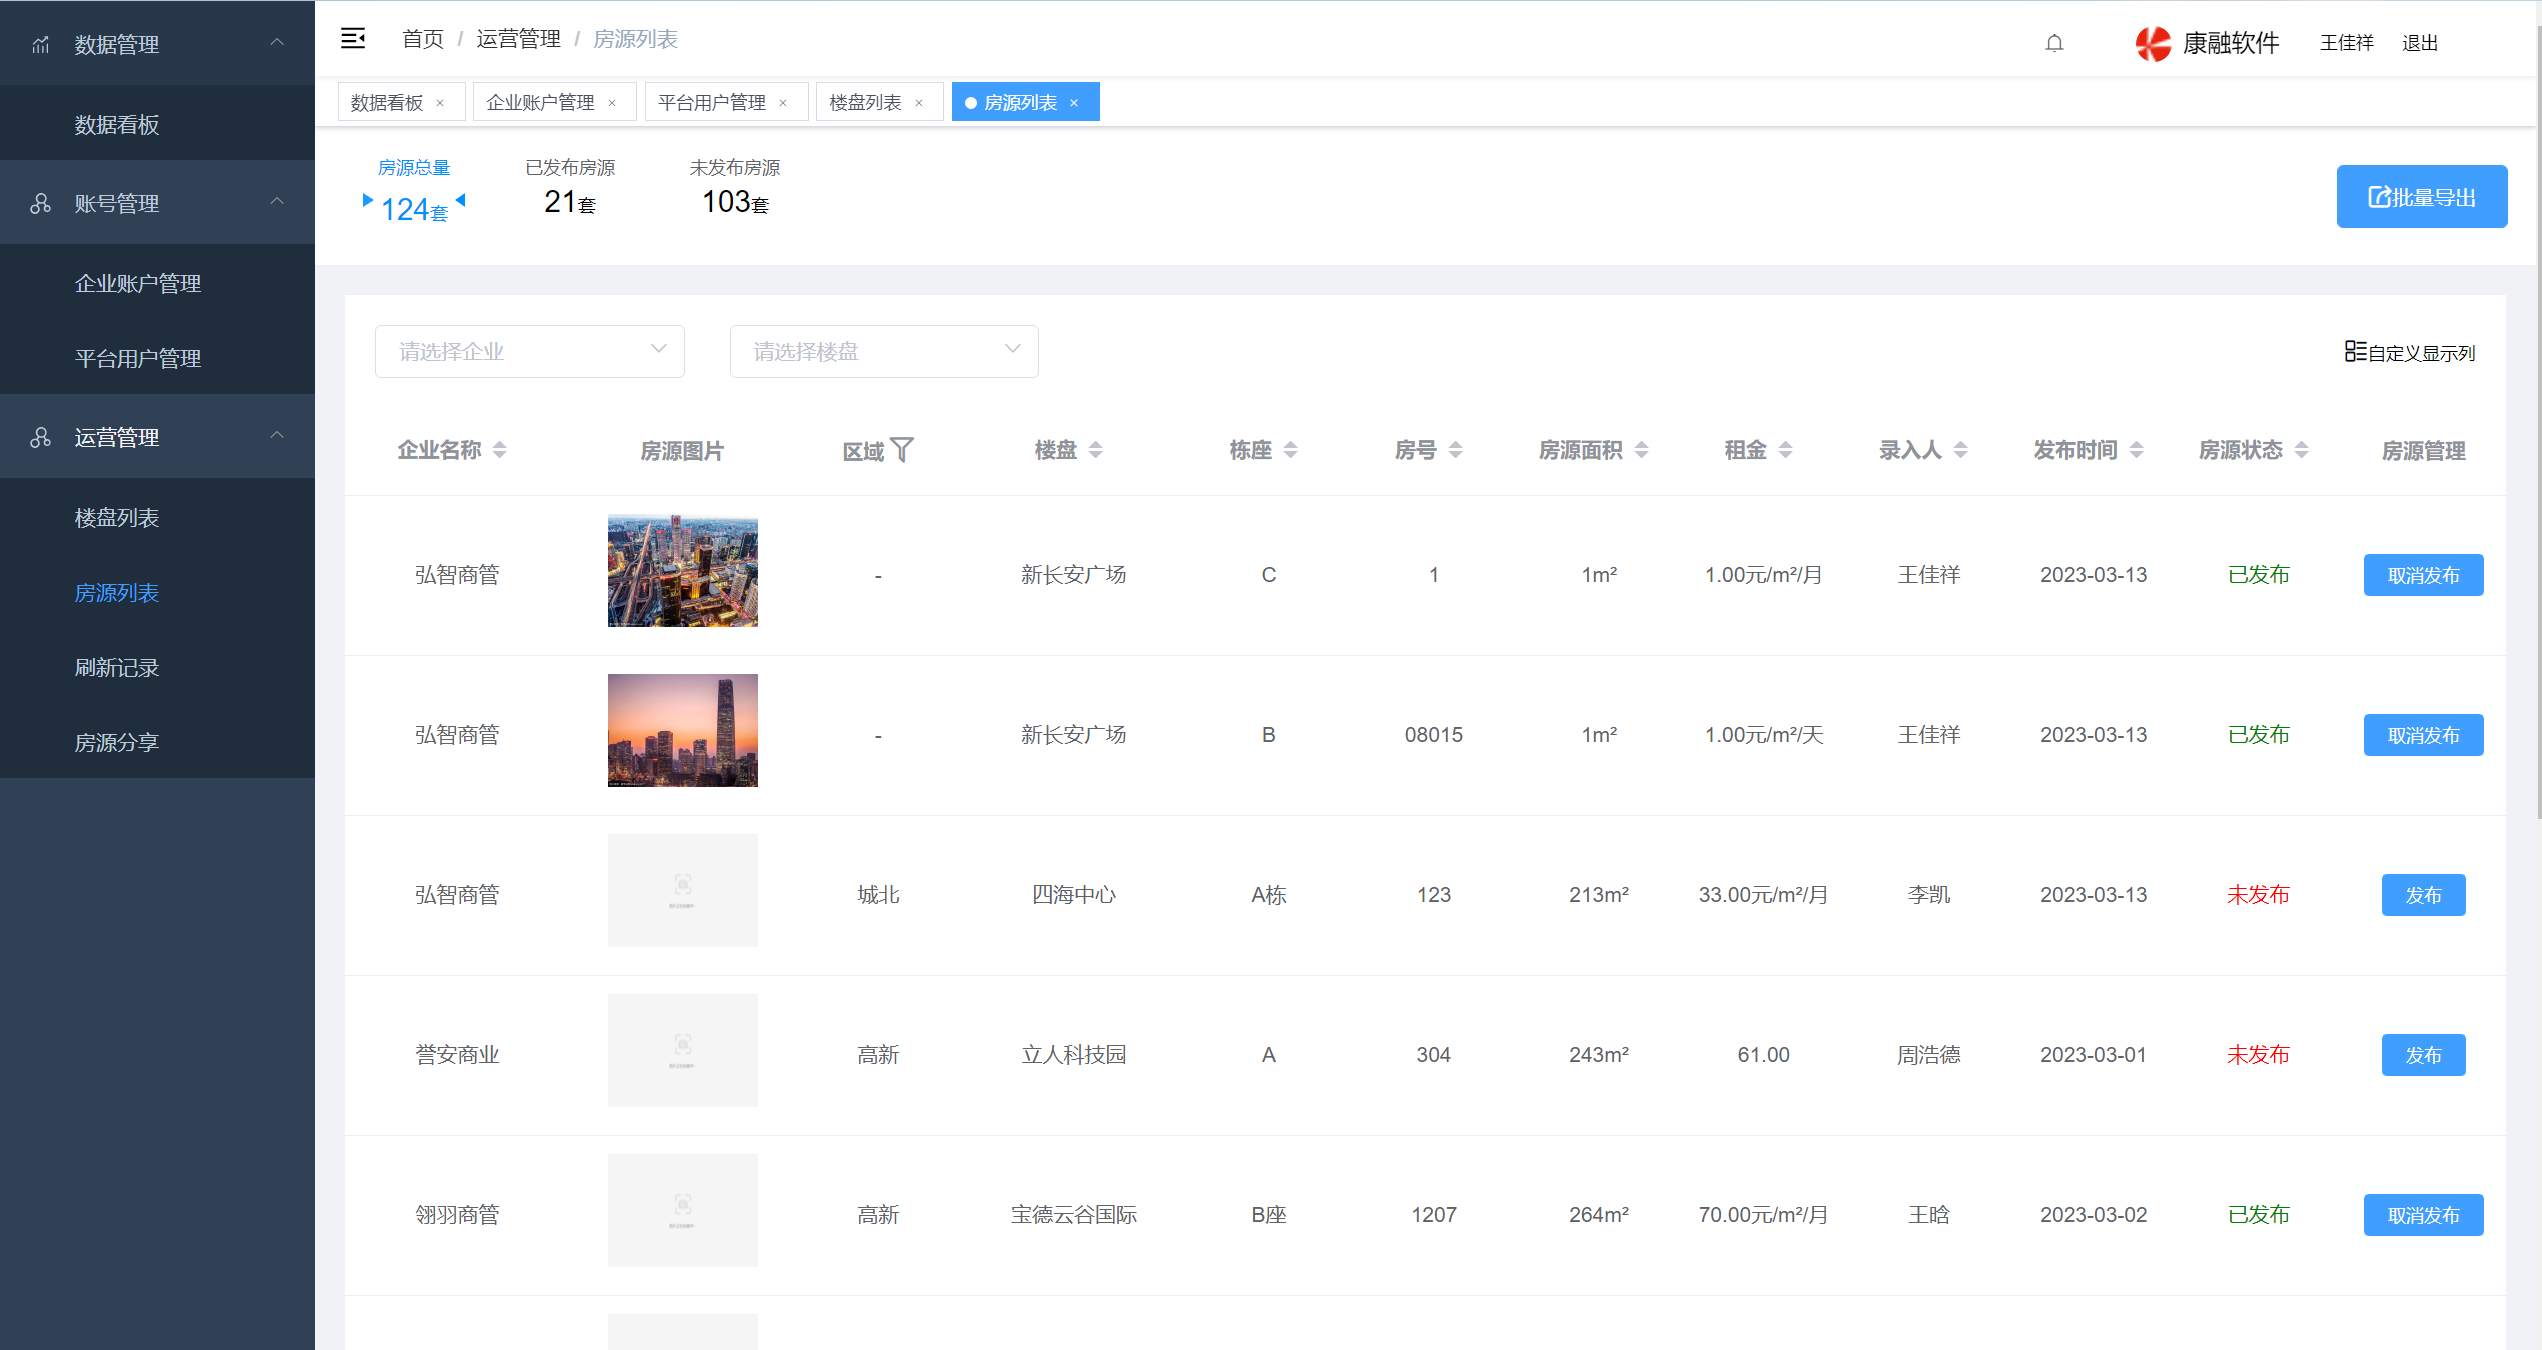Image resolution: width=2542 pixels, height=1350 pixels.
Task: Collapse the 运营管理 menu group
Action: pyautogui.click(x=277, y=435)
